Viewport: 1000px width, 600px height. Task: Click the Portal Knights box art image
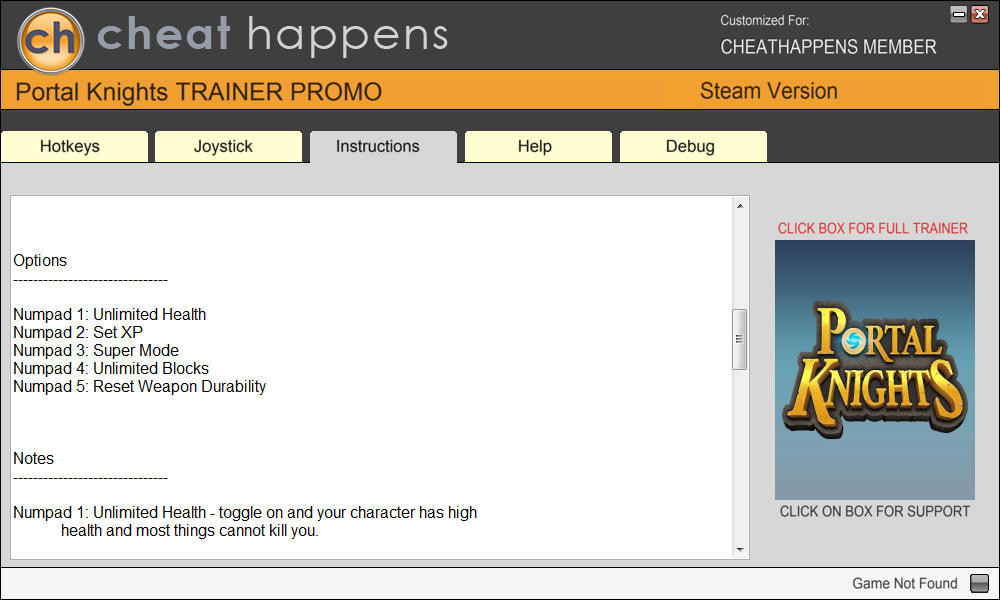pyautogui.click(x=874, y=370)
